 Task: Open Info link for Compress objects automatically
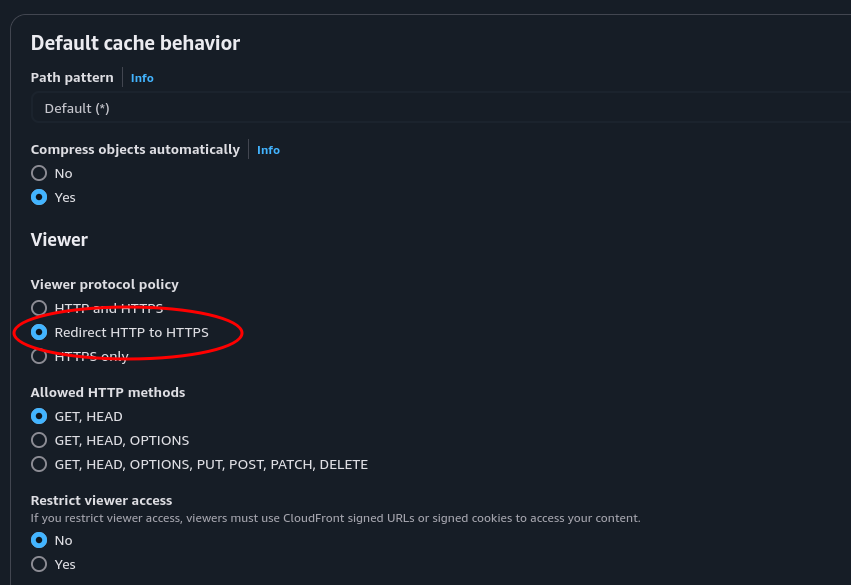point(268,150)
